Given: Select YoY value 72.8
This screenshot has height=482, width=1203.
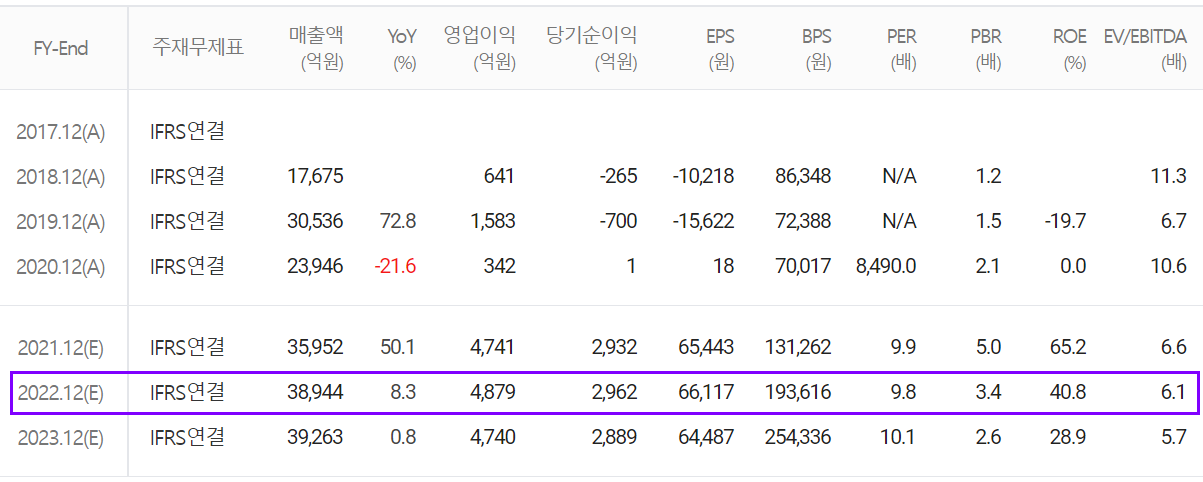Looking at the screenshot, I should pos(399,222).
